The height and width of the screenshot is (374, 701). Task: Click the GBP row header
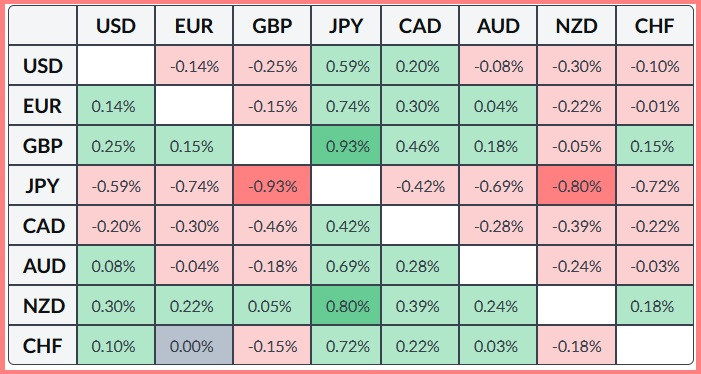[x=43, y=146]
